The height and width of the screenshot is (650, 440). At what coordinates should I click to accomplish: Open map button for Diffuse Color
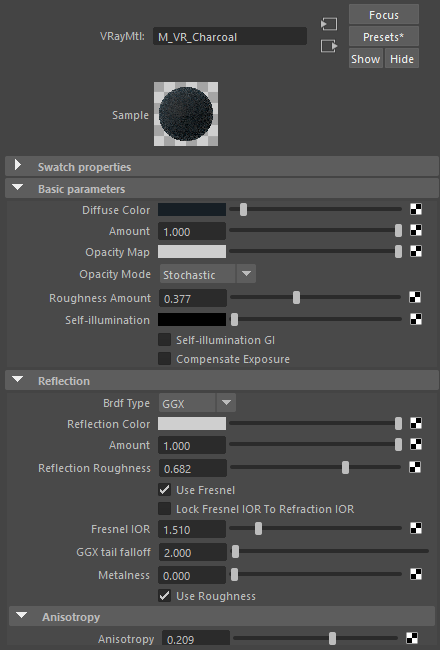416,209
